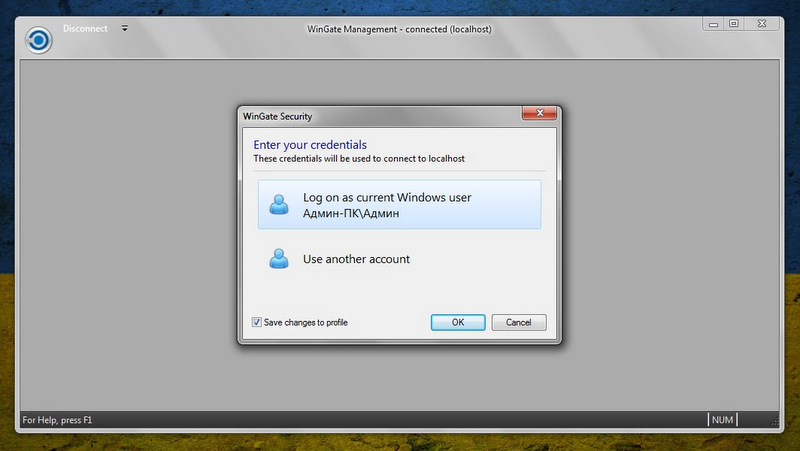Click the 'WinGate Management - connected (localhost)' title

point(399,29)
